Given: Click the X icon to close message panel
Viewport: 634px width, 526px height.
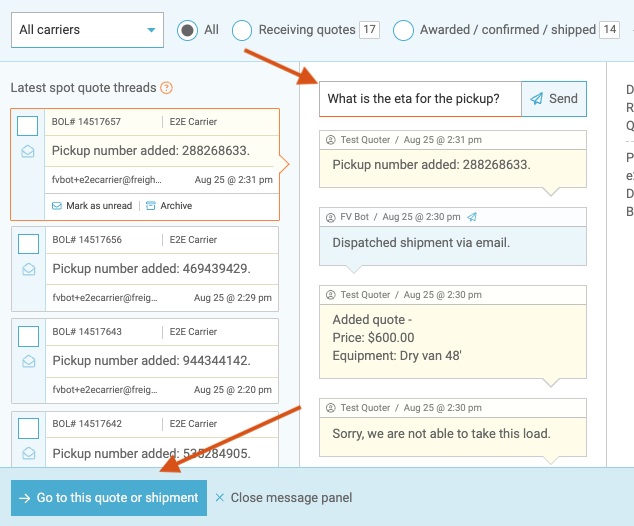Looking at the screenshot, I should coord(219,498).
